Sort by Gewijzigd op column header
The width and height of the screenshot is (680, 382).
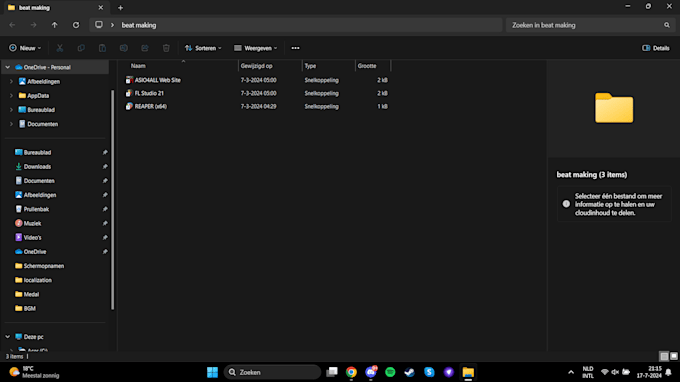256,66
